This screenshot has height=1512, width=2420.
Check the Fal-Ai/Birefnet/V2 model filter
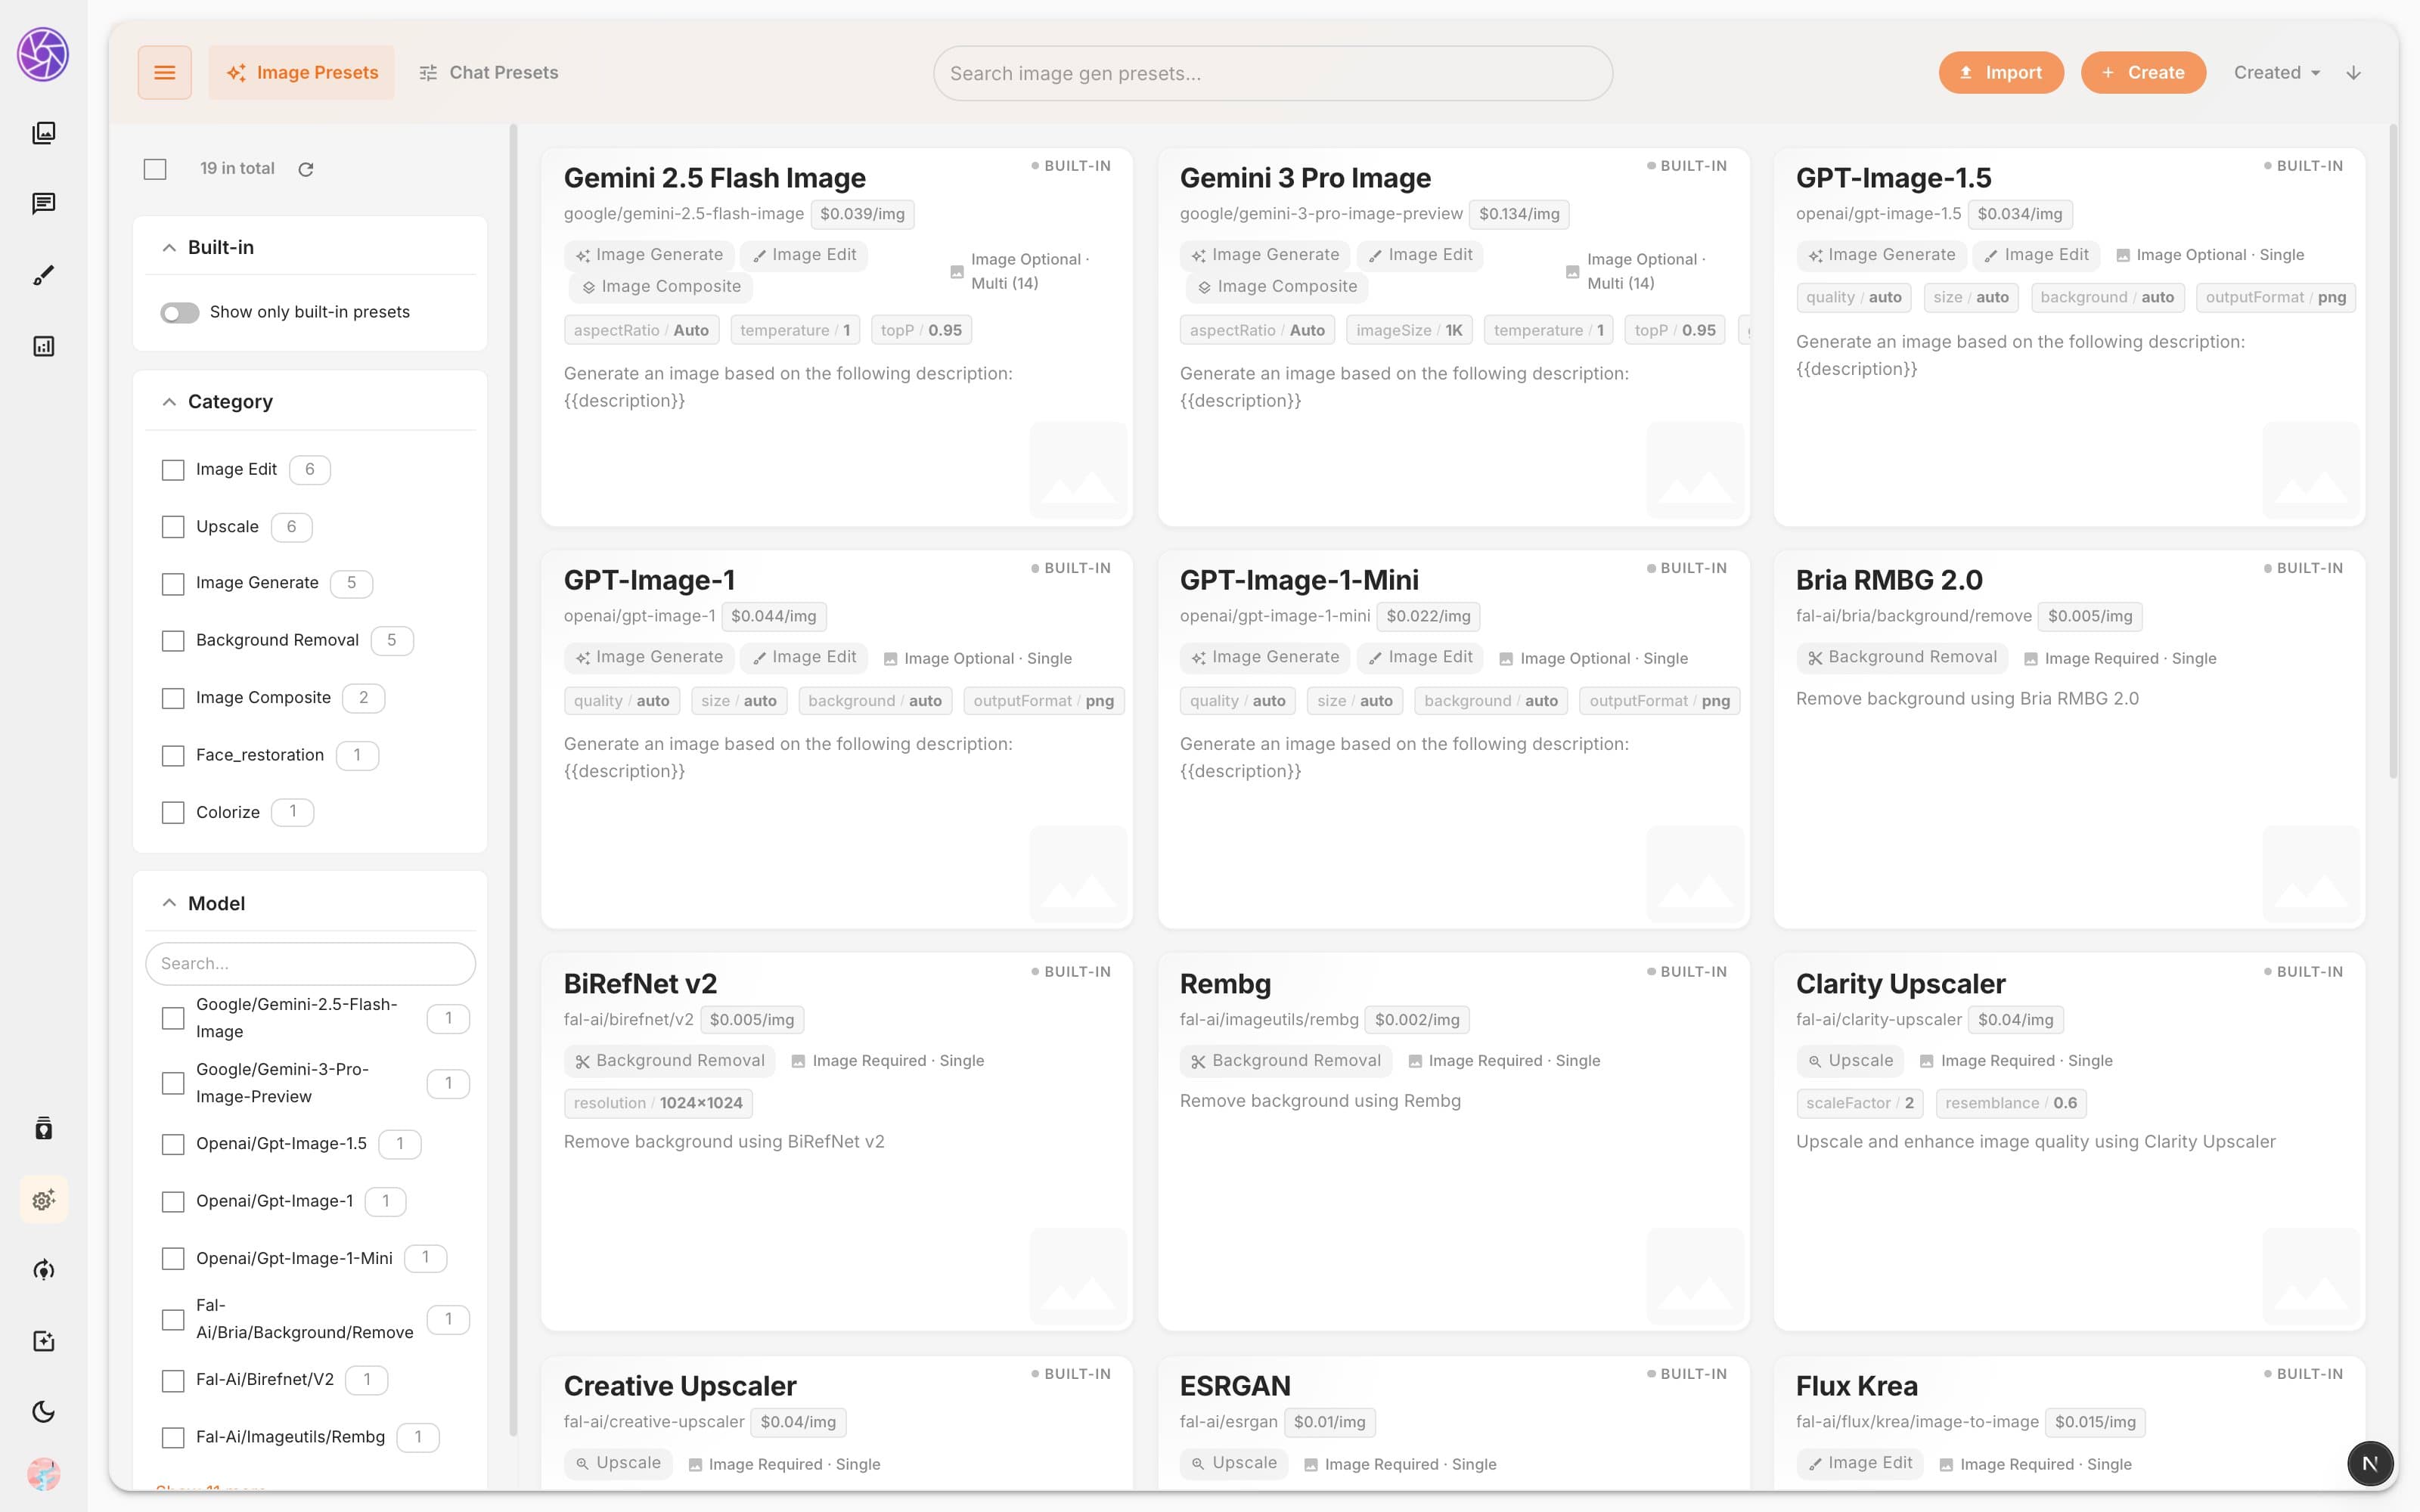coord(173,1381)
